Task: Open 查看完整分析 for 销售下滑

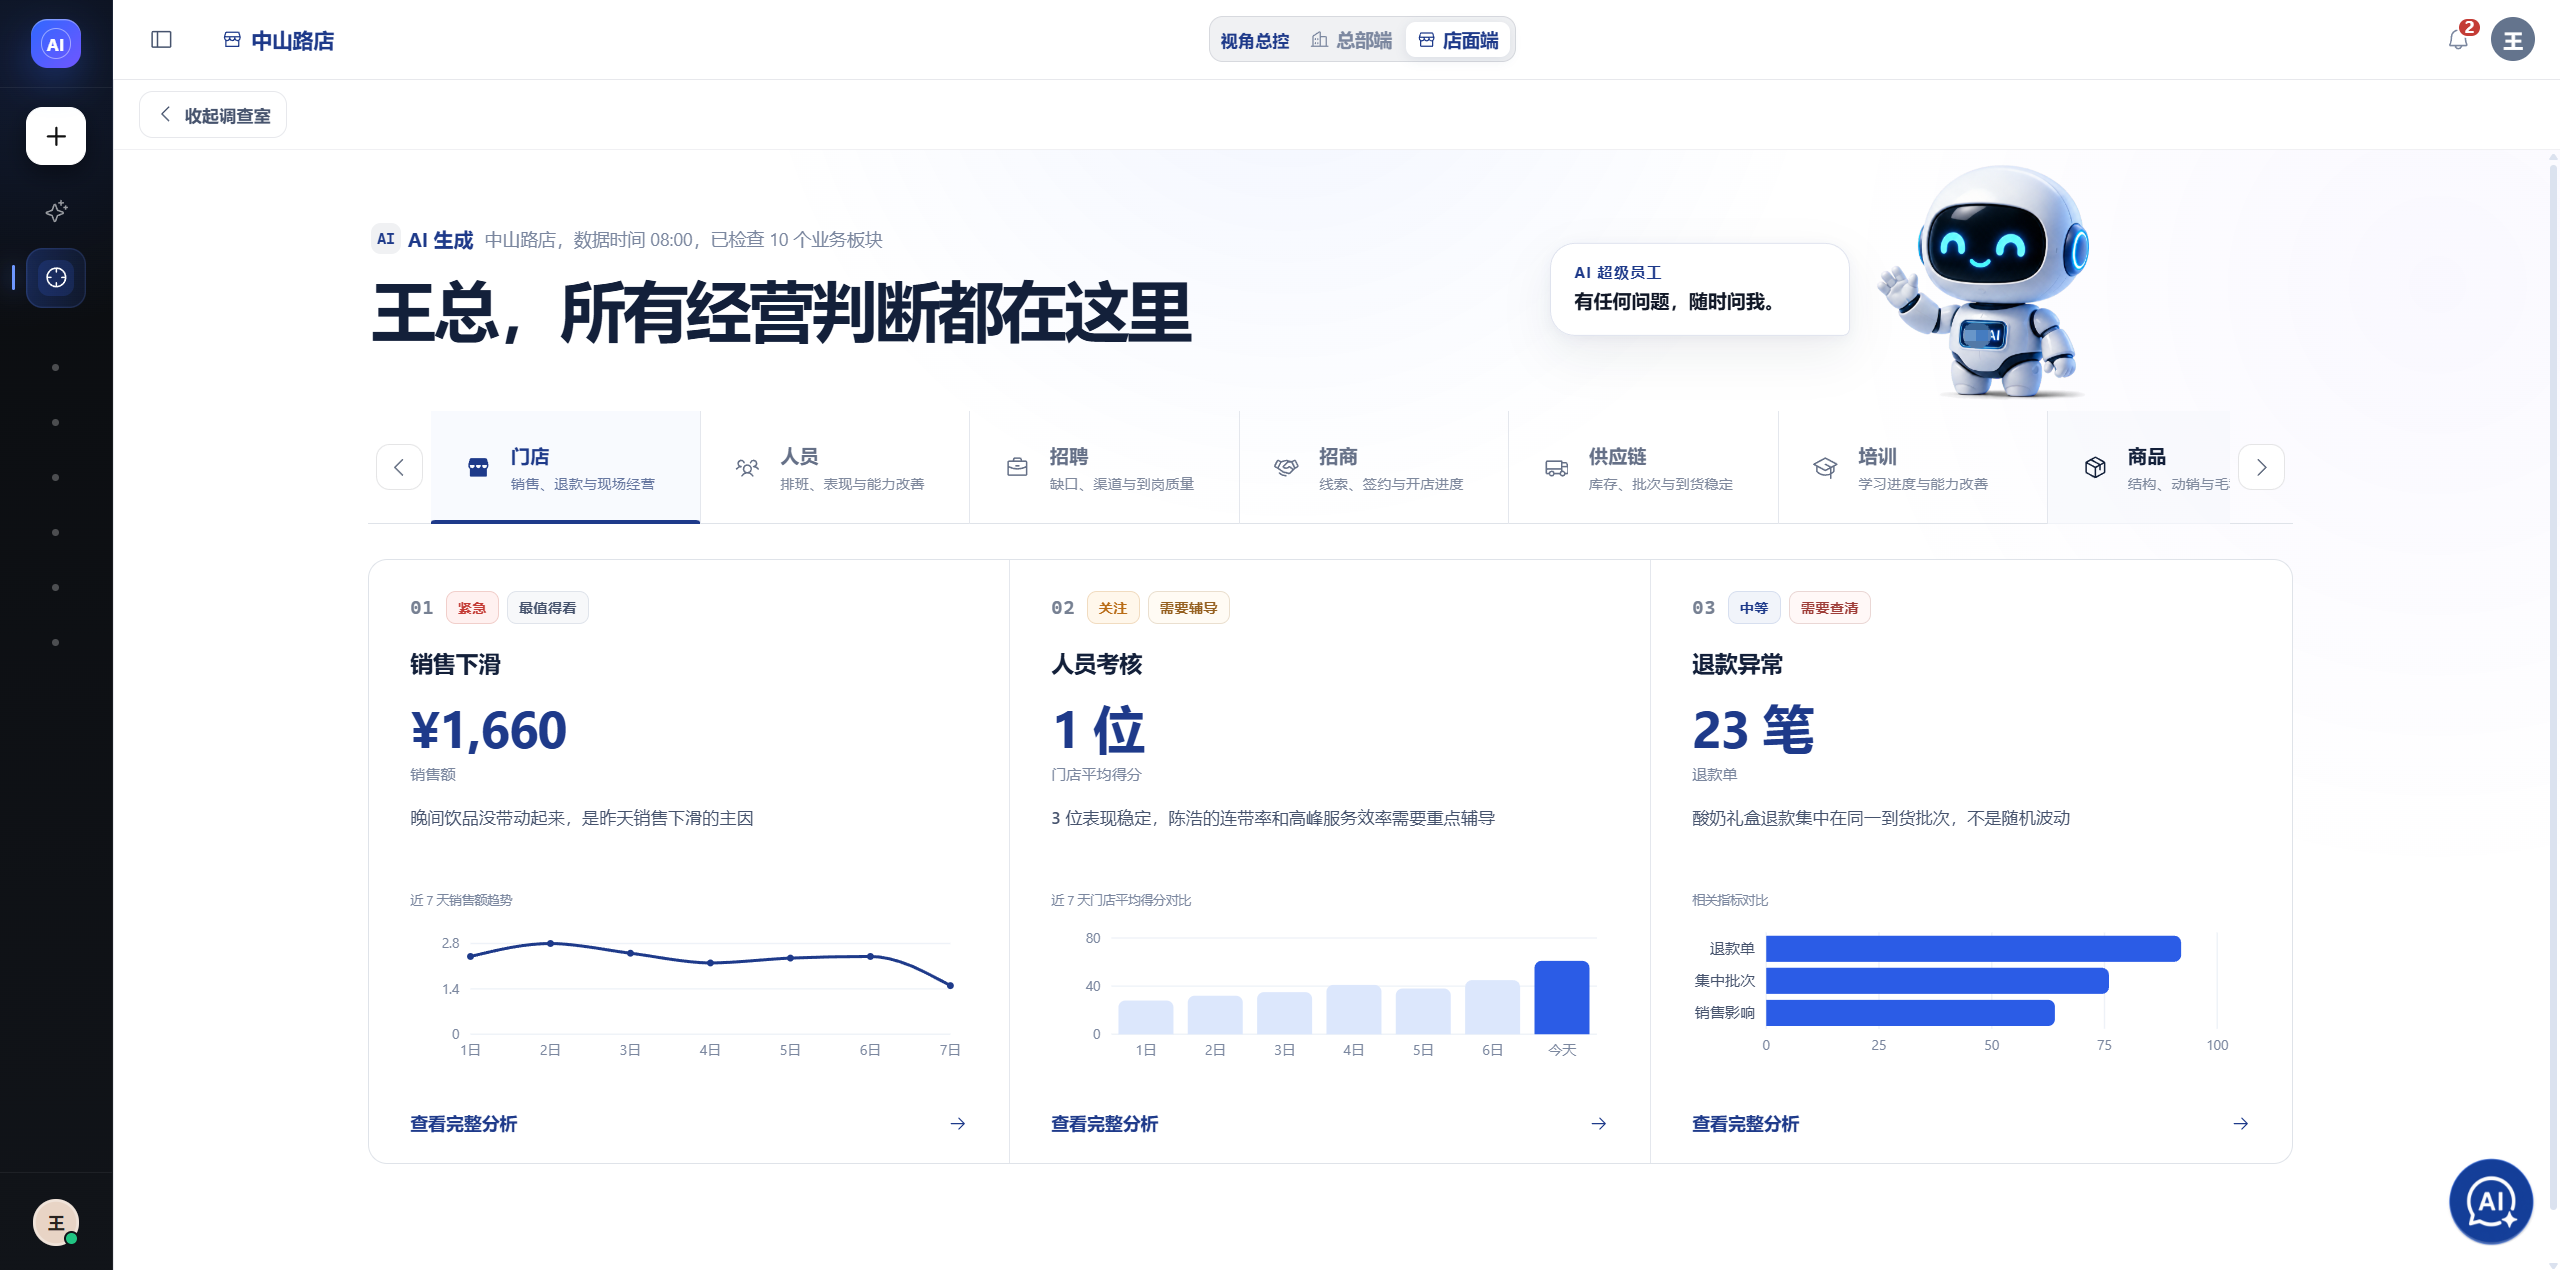Action: (464, 1124)
